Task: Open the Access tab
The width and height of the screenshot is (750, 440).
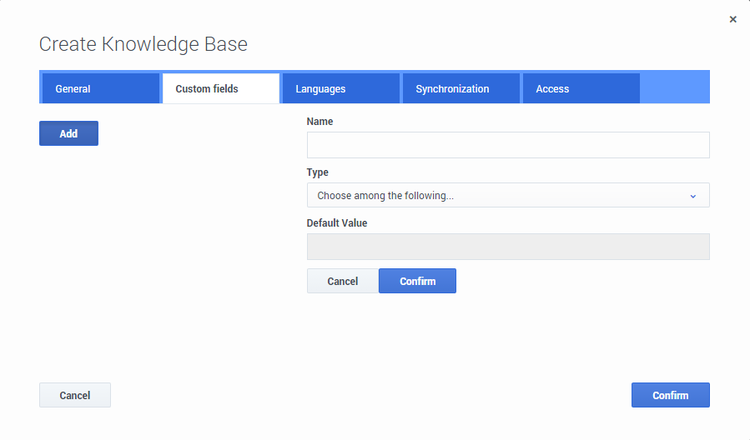Action: tap(581, 88)
